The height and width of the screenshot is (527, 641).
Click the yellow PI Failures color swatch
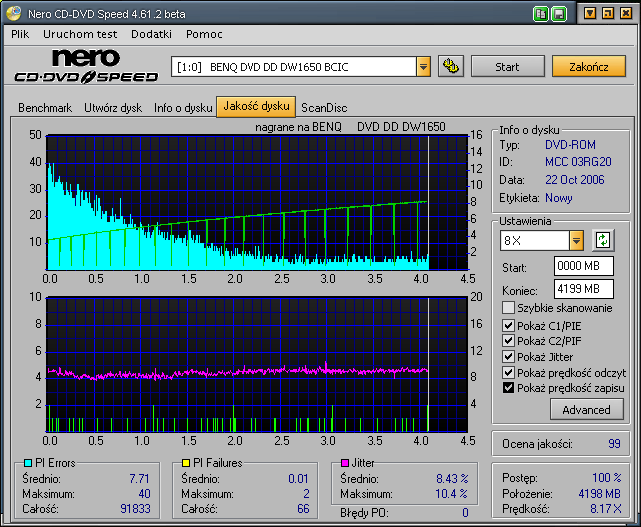pyautogui.click(x=186, y=463)
